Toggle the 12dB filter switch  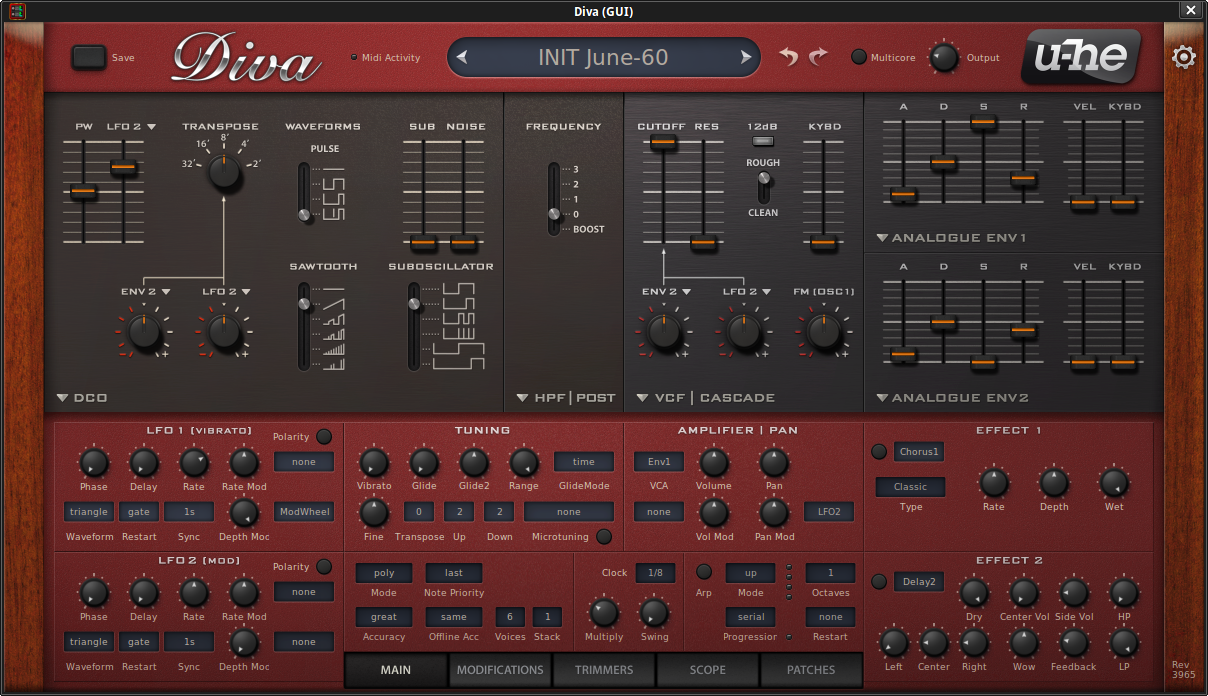[764, 141]
